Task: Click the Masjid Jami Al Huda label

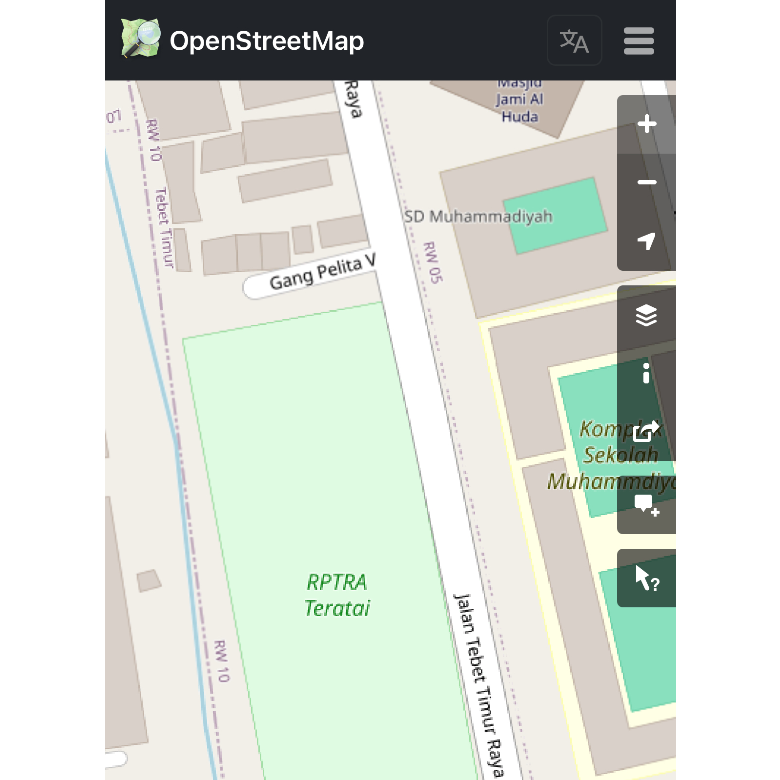Action: coord(518,100)
